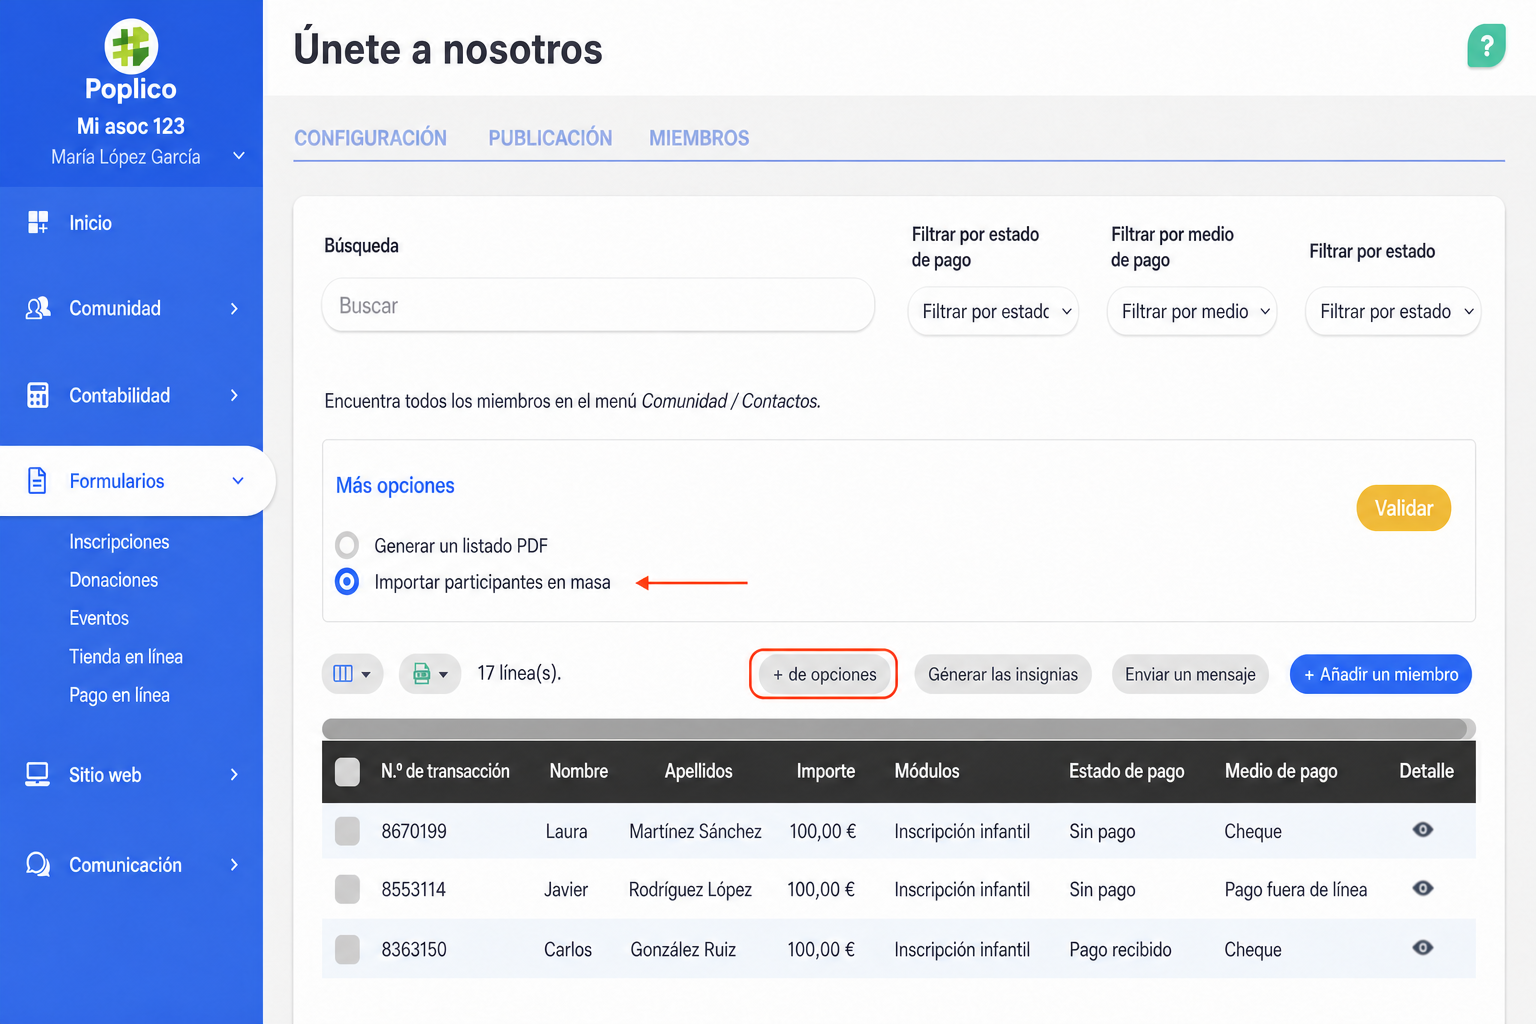Expand the Contabilidad submenu chevron
The width and height of the screenshot is (1536, 1024).
click(235, 395)
